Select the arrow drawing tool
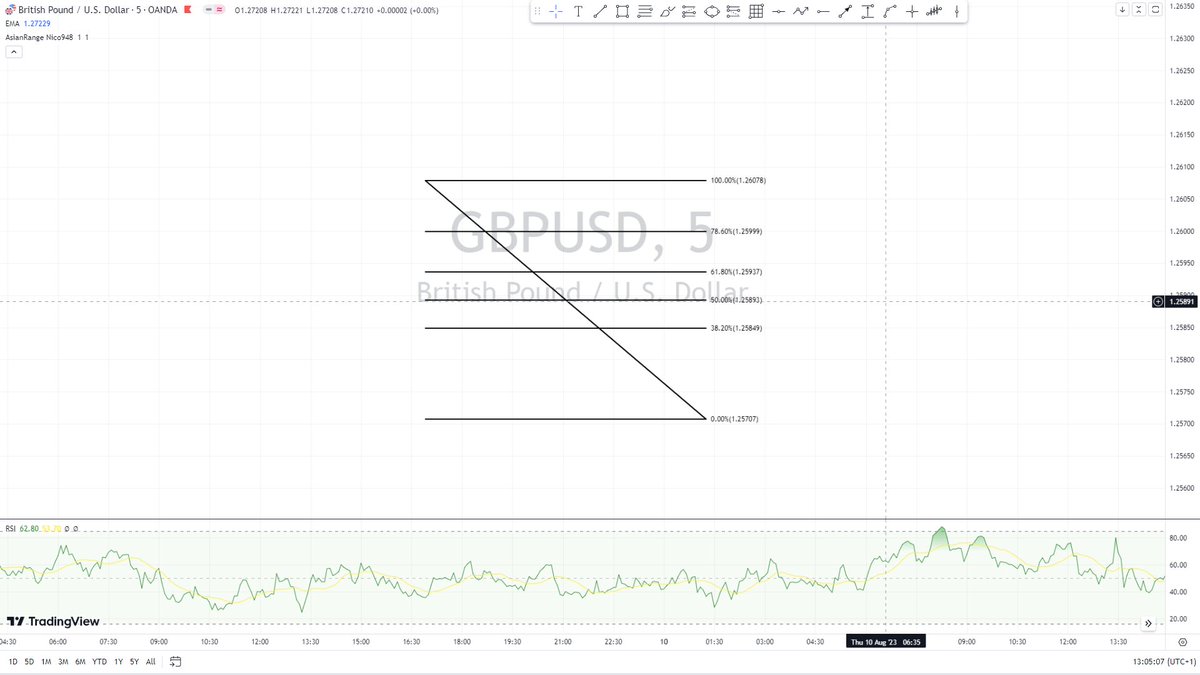1200x675 pixels. tap(845, 12)
